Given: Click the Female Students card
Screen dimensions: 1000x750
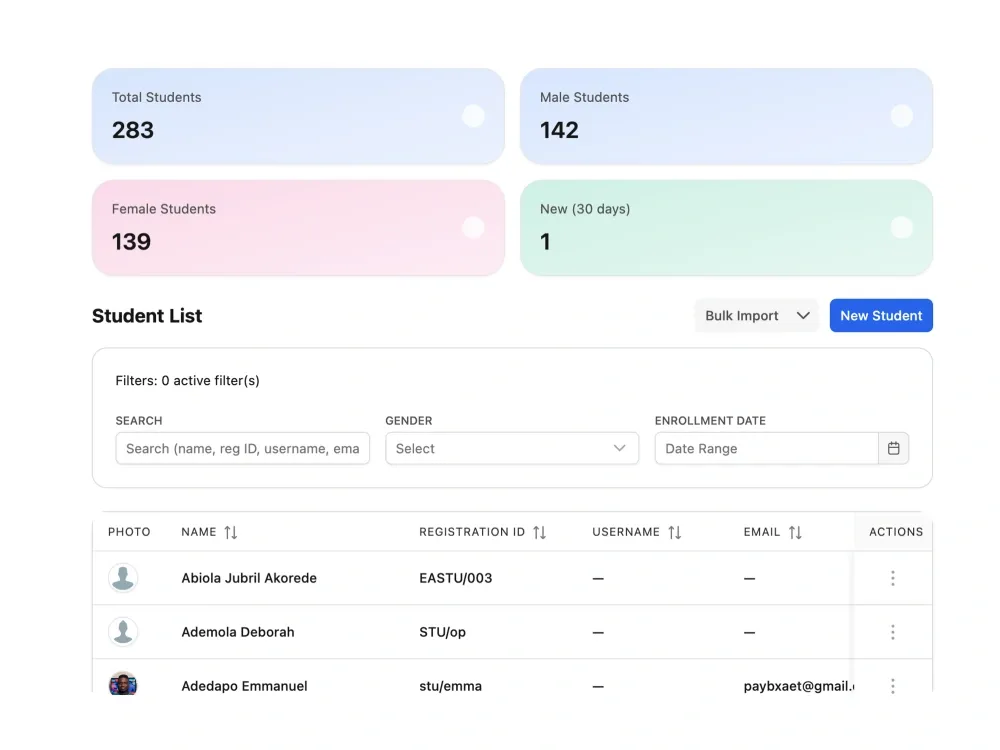Looking at the screenshot, I should [298, 228].
